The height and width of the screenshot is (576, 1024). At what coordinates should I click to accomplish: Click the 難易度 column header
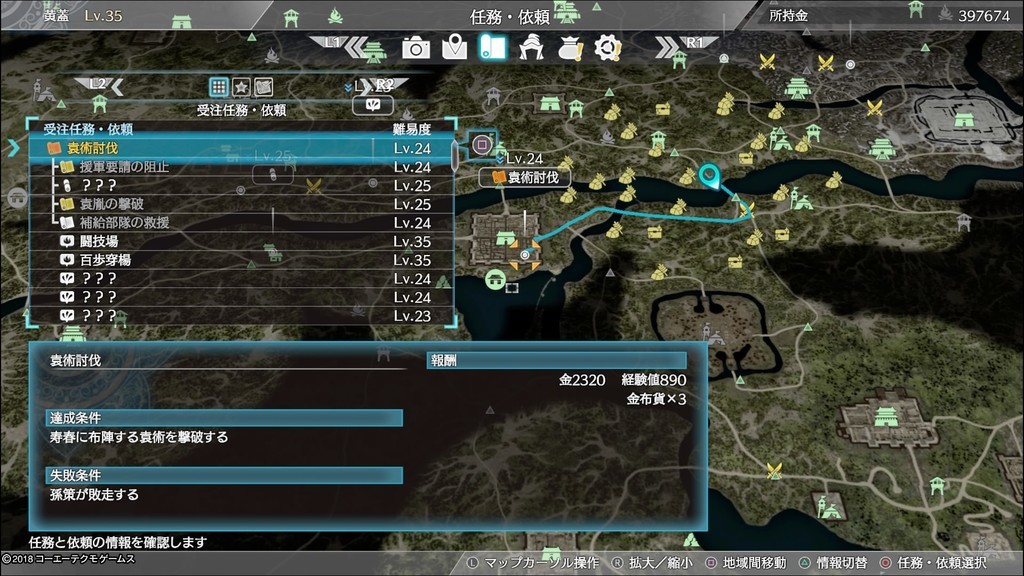pos(412,129)
